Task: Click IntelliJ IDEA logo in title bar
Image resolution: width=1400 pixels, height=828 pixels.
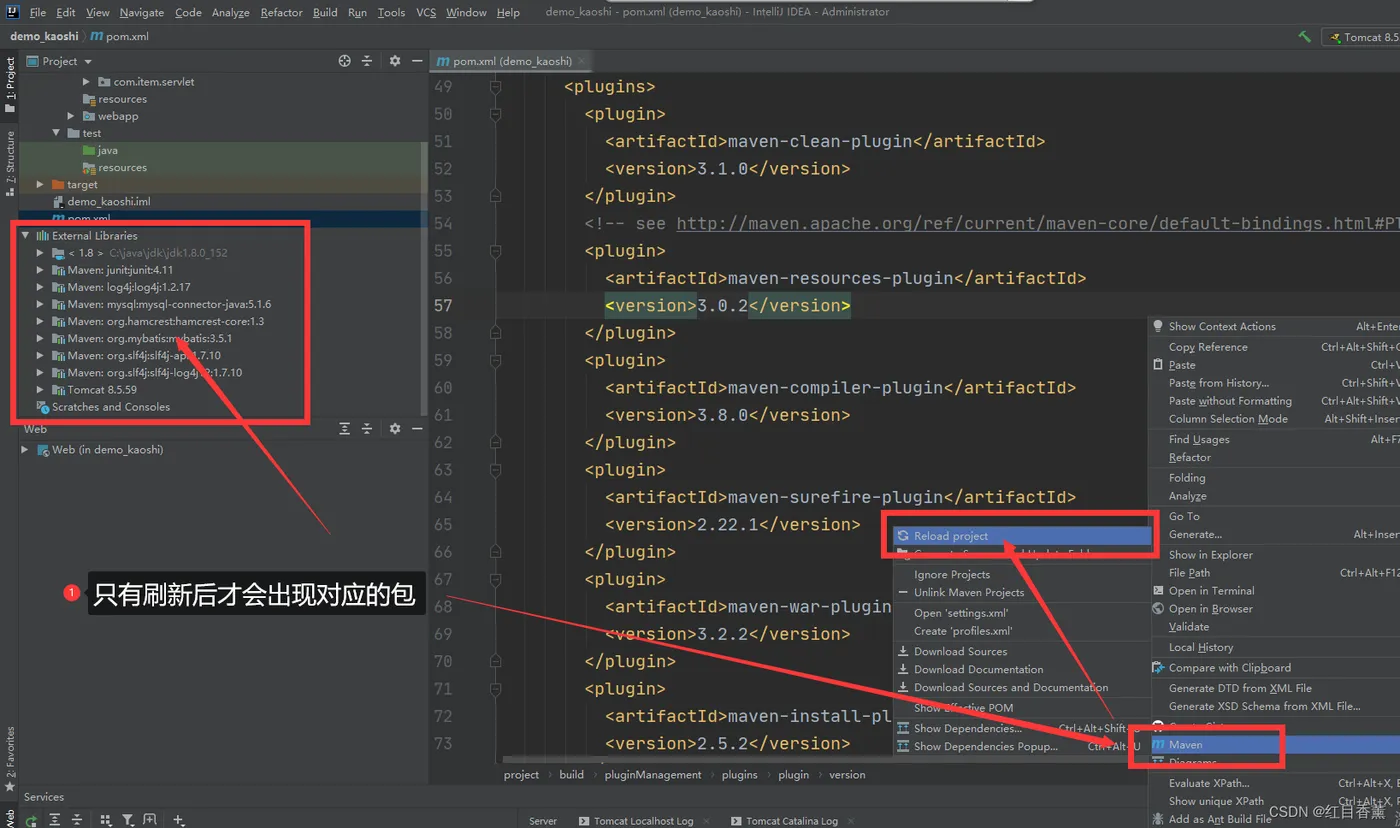Action: coord(12,12)
